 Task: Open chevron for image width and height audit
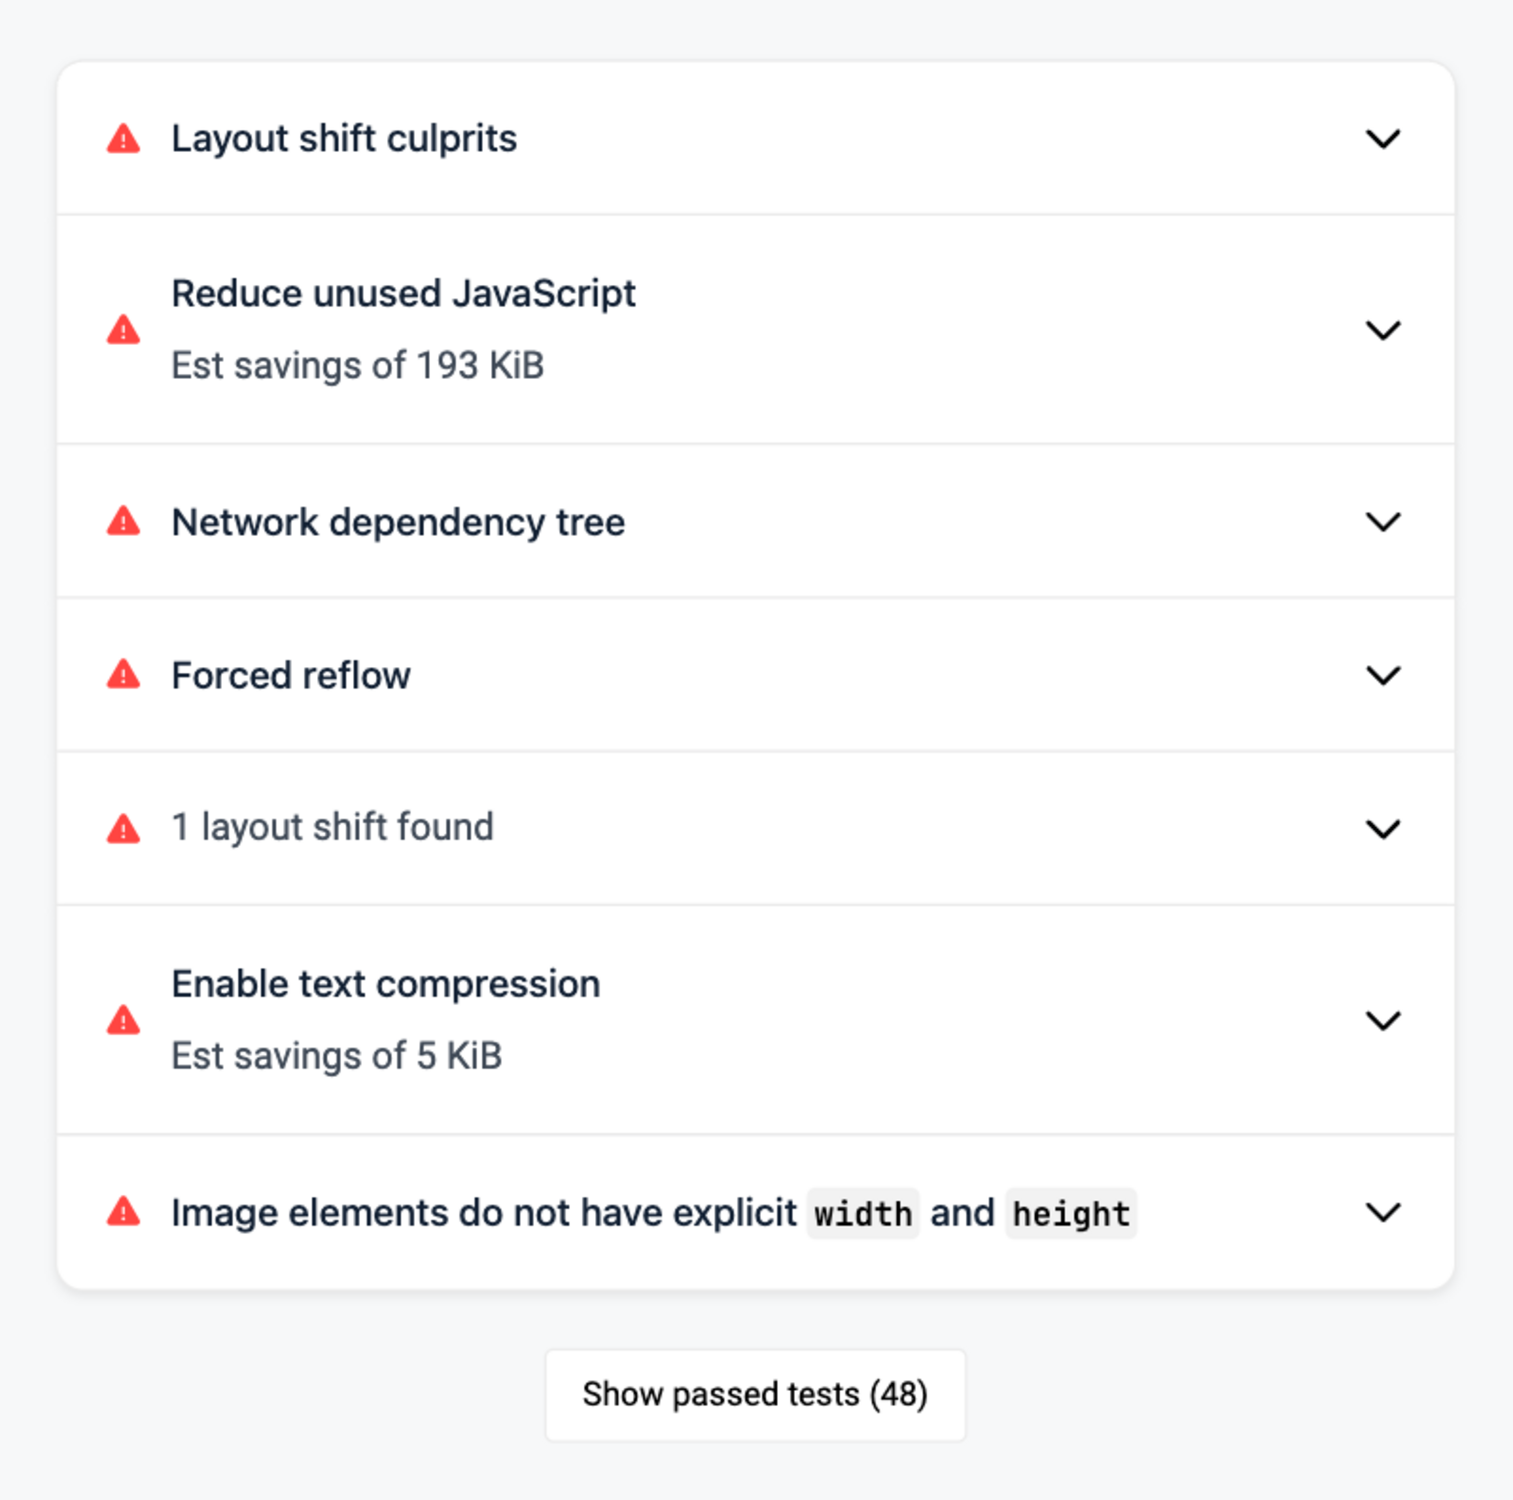point(1383,1212)
